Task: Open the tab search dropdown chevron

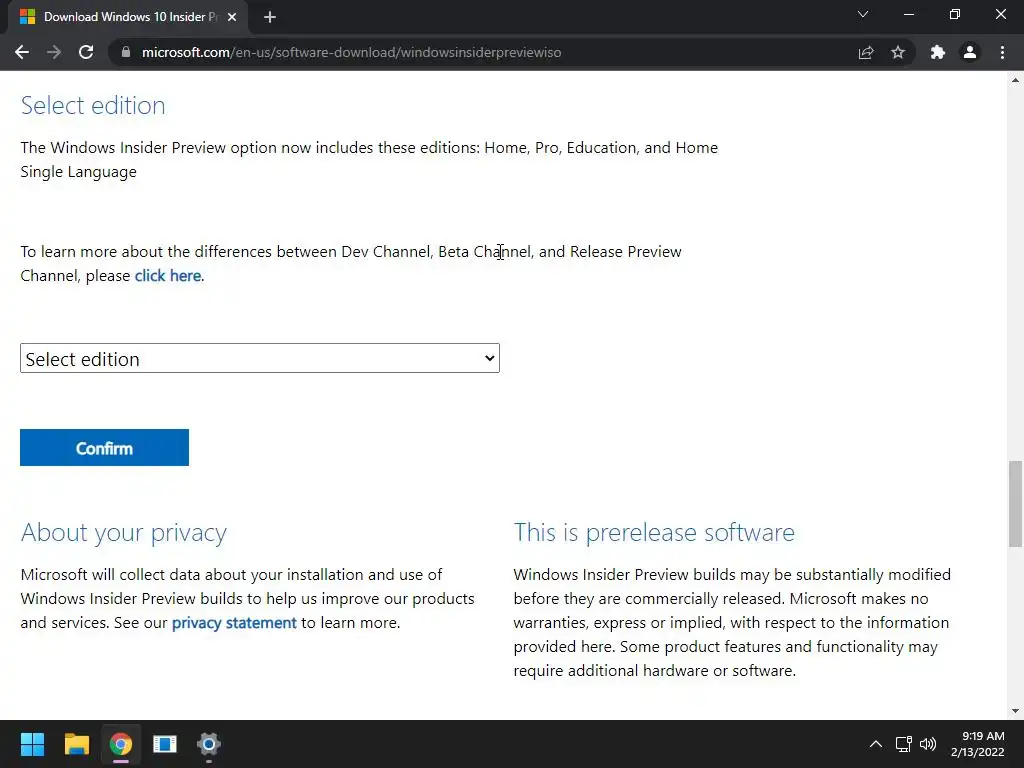Action: pos(863,14)
